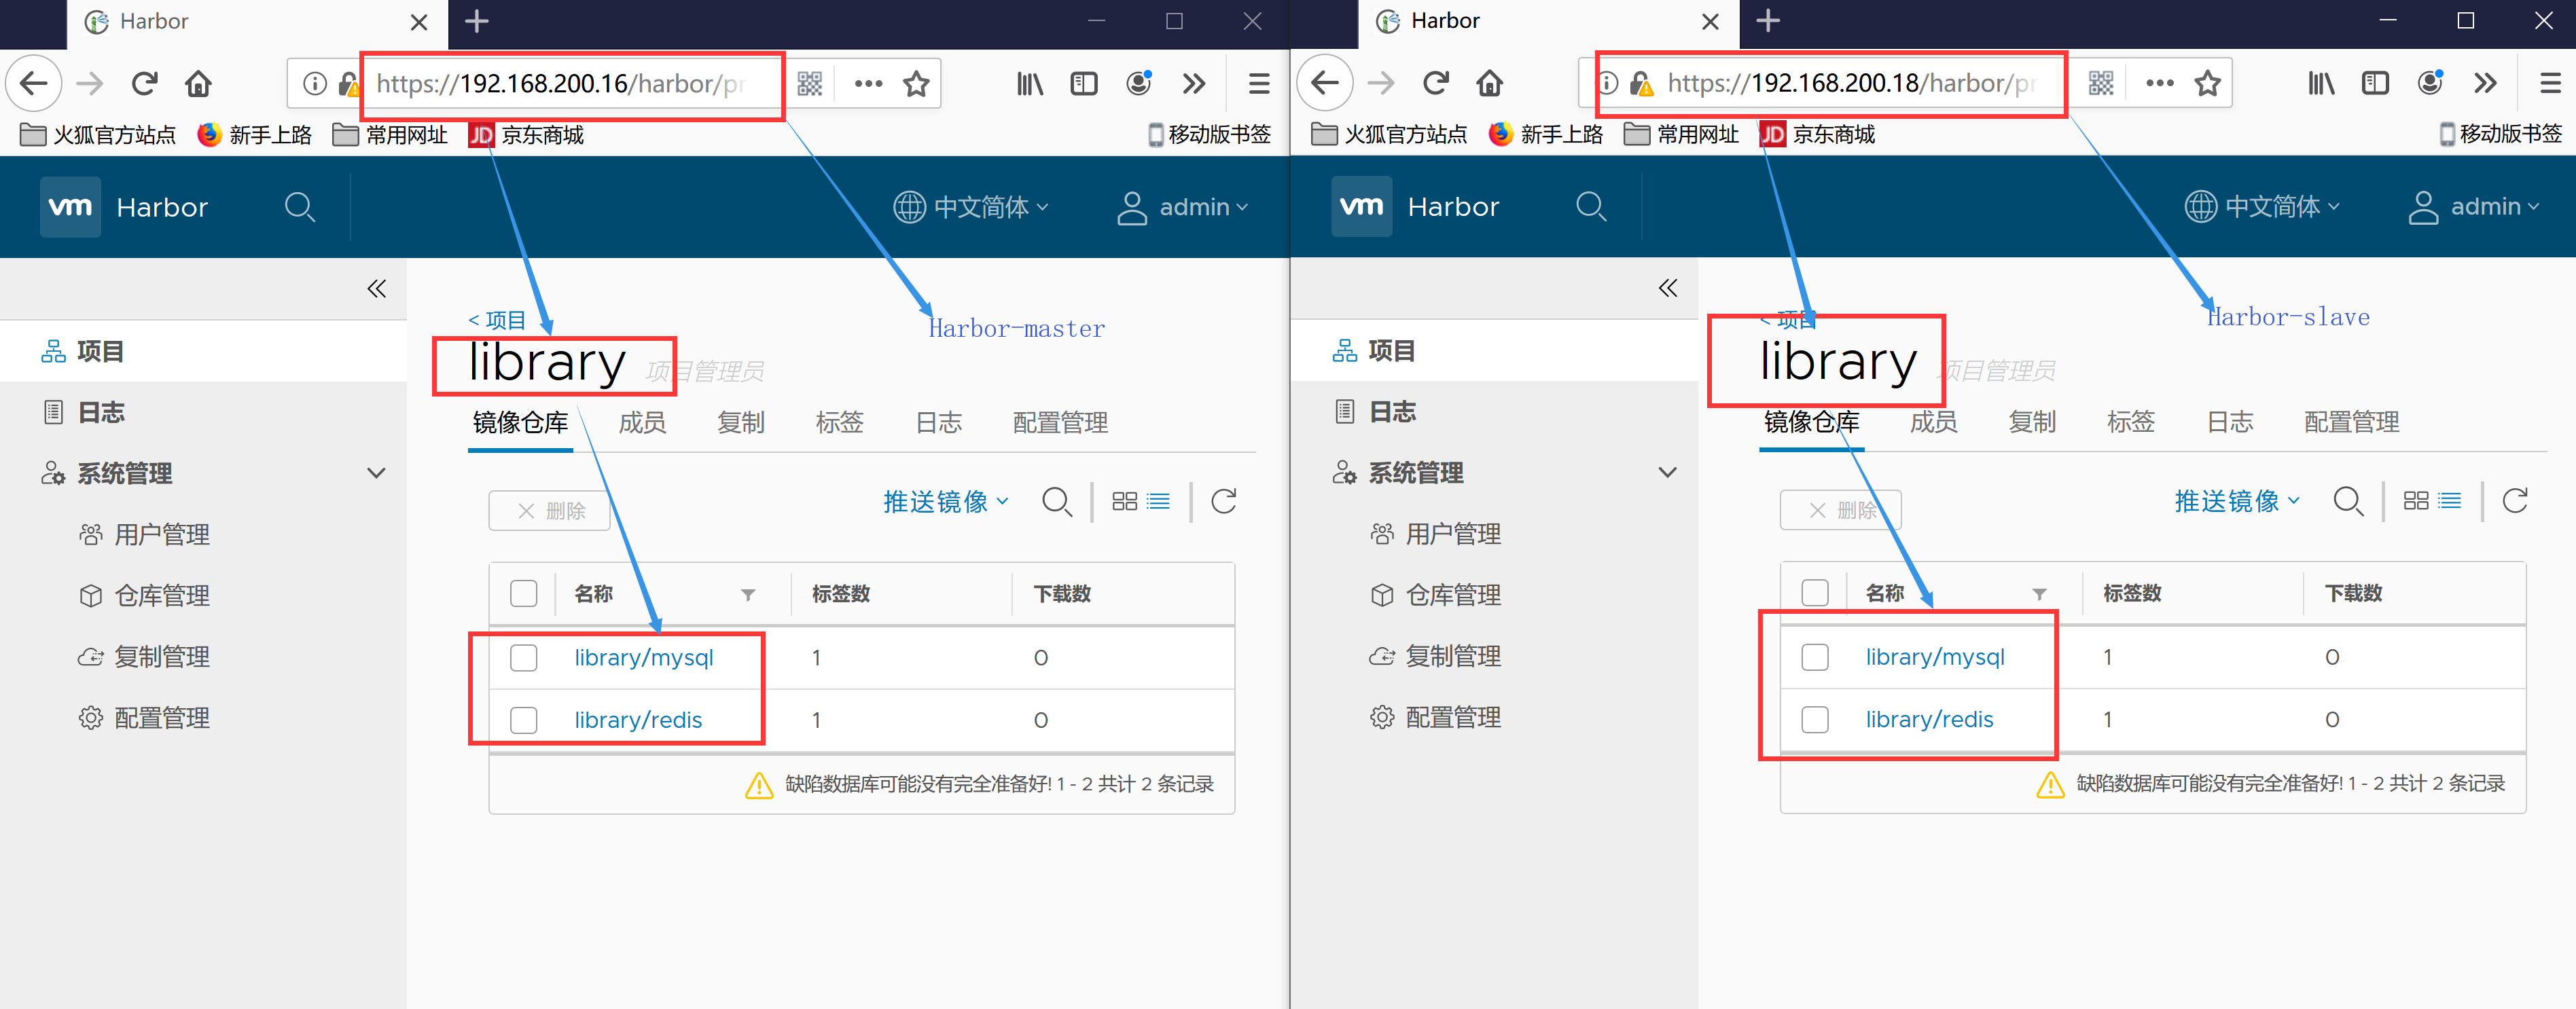Click home icon in right browser window

click(1489, 83)
